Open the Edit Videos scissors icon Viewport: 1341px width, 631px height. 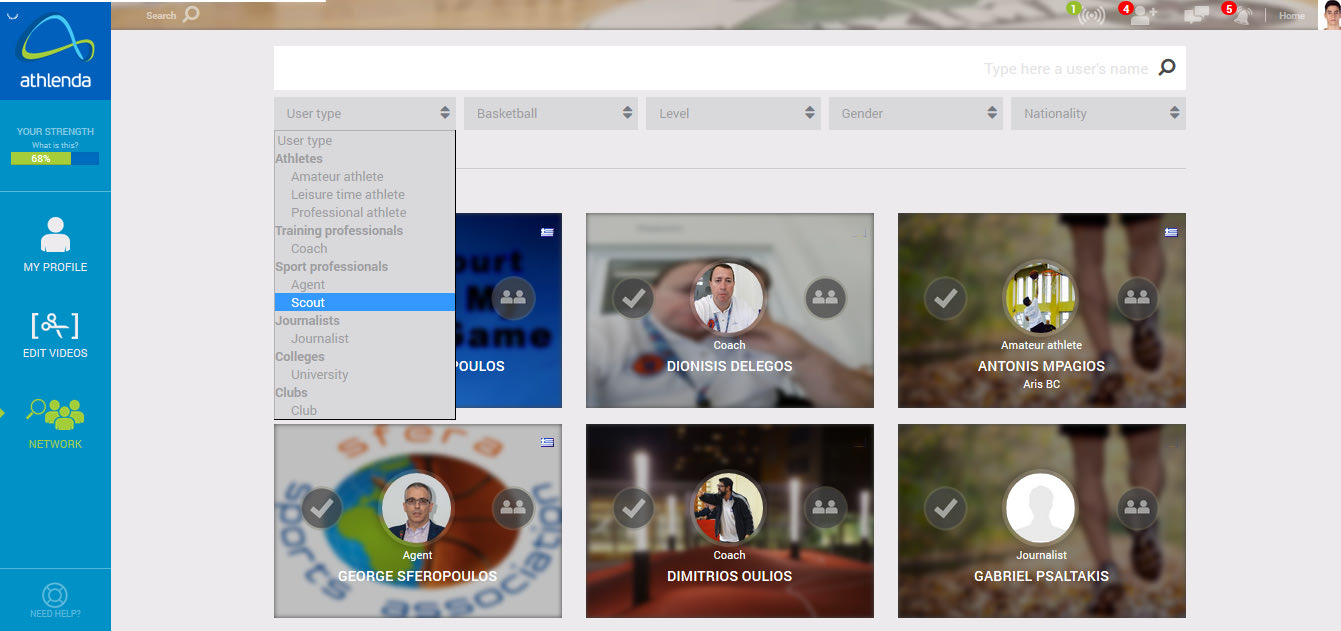[55, 325]
